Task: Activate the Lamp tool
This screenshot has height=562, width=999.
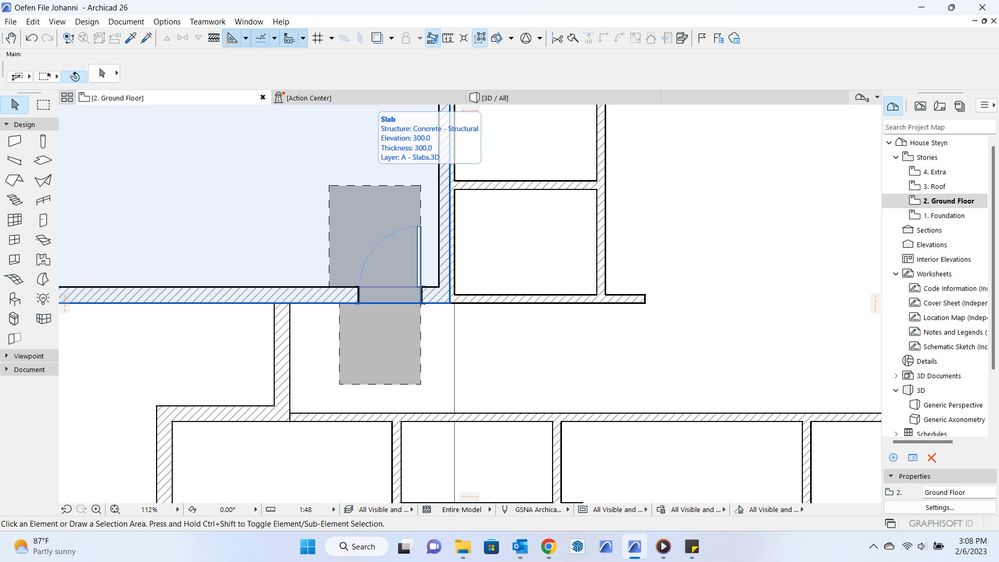Action: tap(43, 299)
